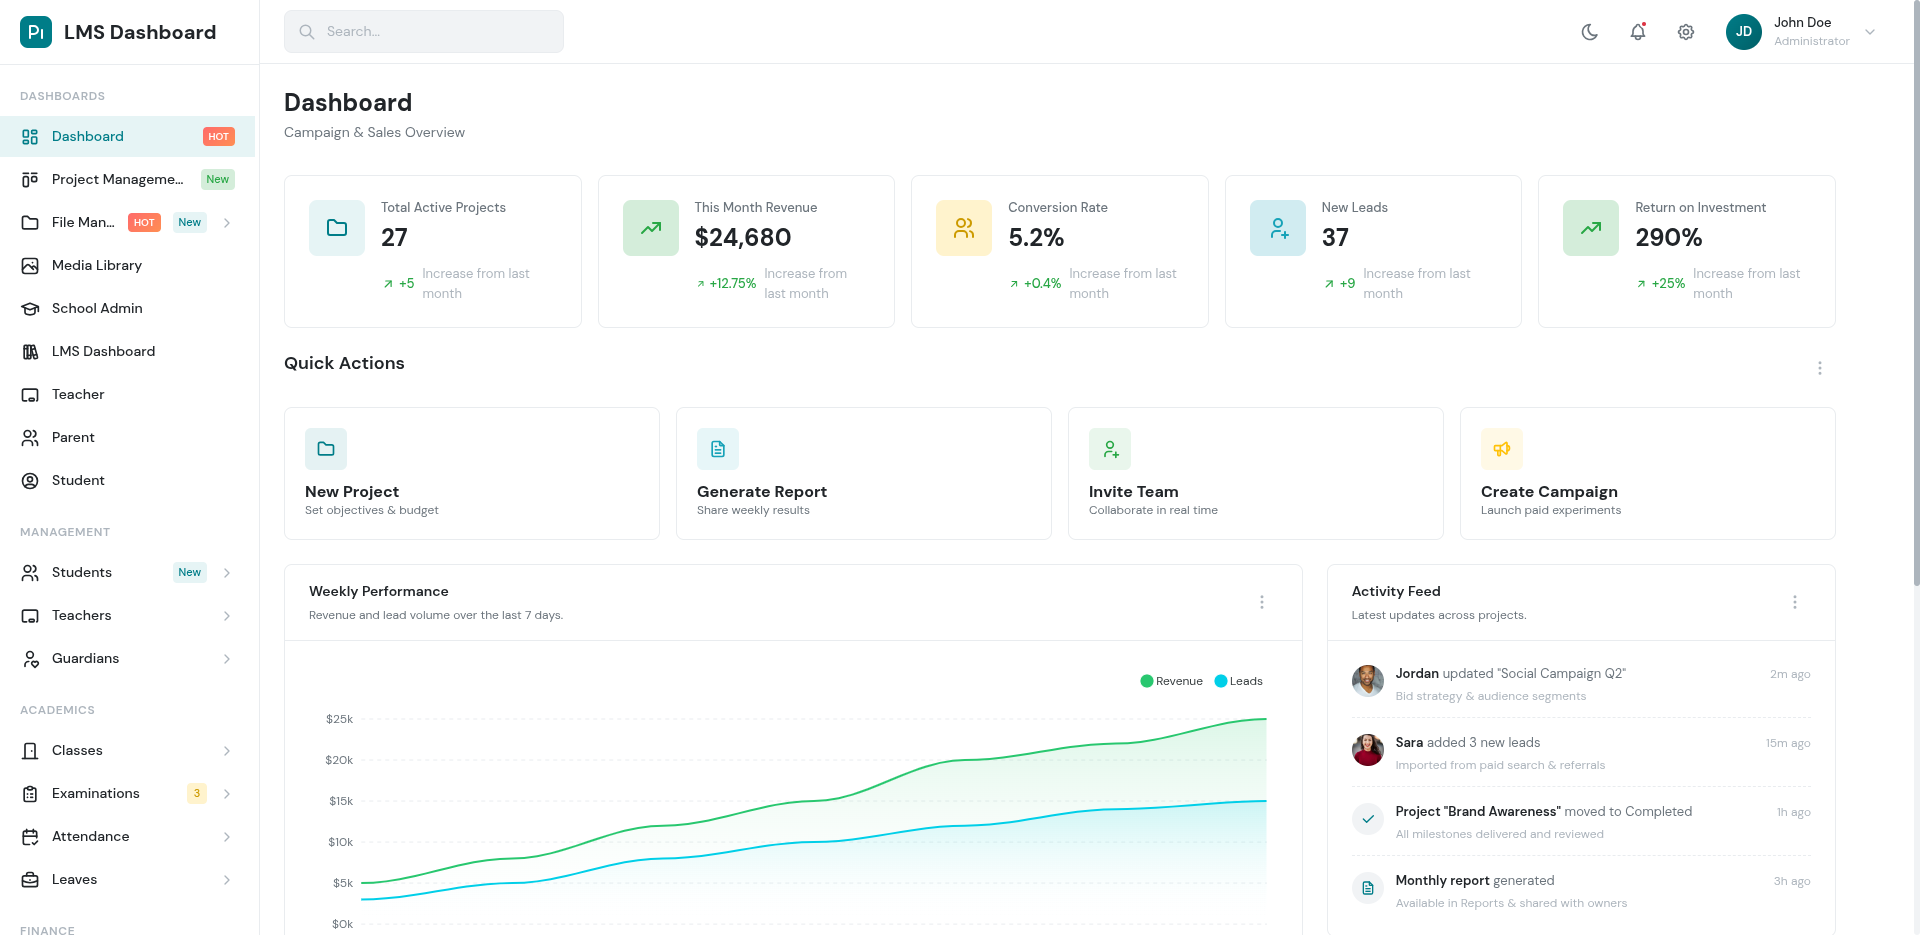Viewport: 1920px width, 935px height.
Task: Click the Invite Team quick action
Action: (x=1255, y=473)
